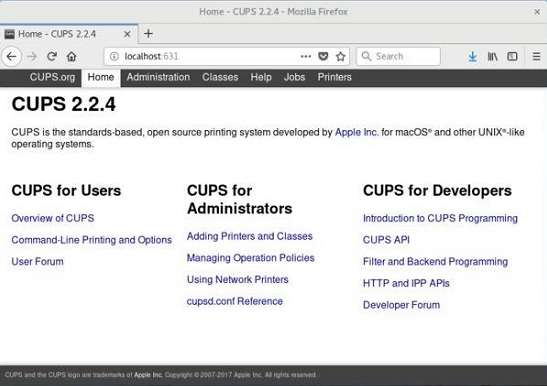This screenshot has height=386, width=547.
Task: Open the page actions three-dots menu
Action: point(306,56)
